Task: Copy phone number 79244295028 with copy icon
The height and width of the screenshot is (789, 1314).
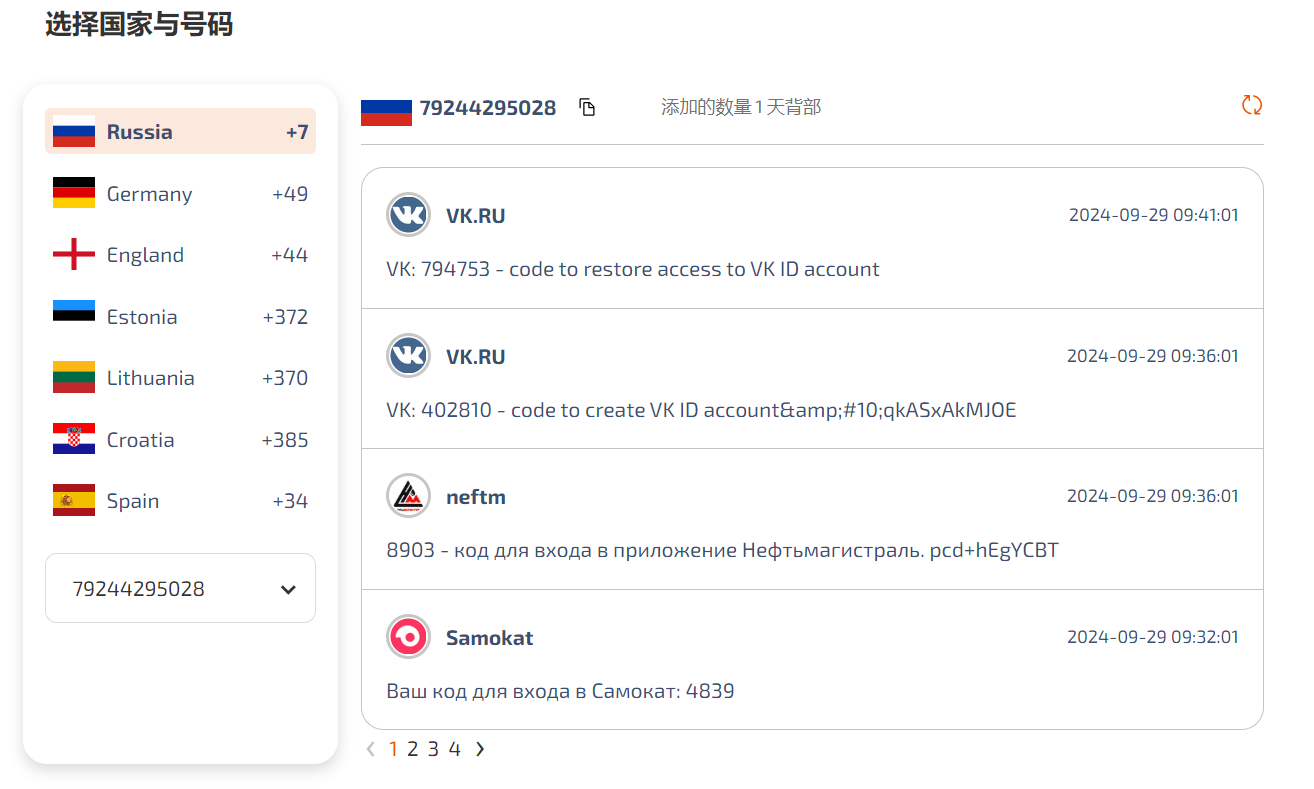Action: click(x=587, y=107)
